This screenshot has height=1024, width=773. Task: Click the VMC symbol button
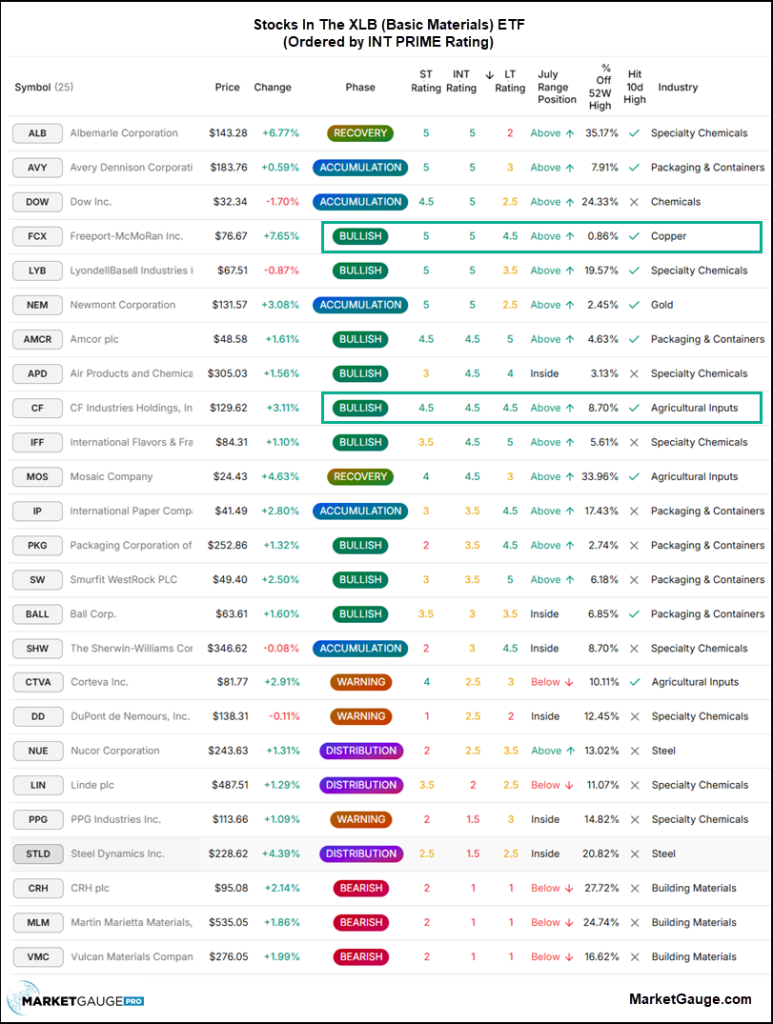[x=38, y=957]
